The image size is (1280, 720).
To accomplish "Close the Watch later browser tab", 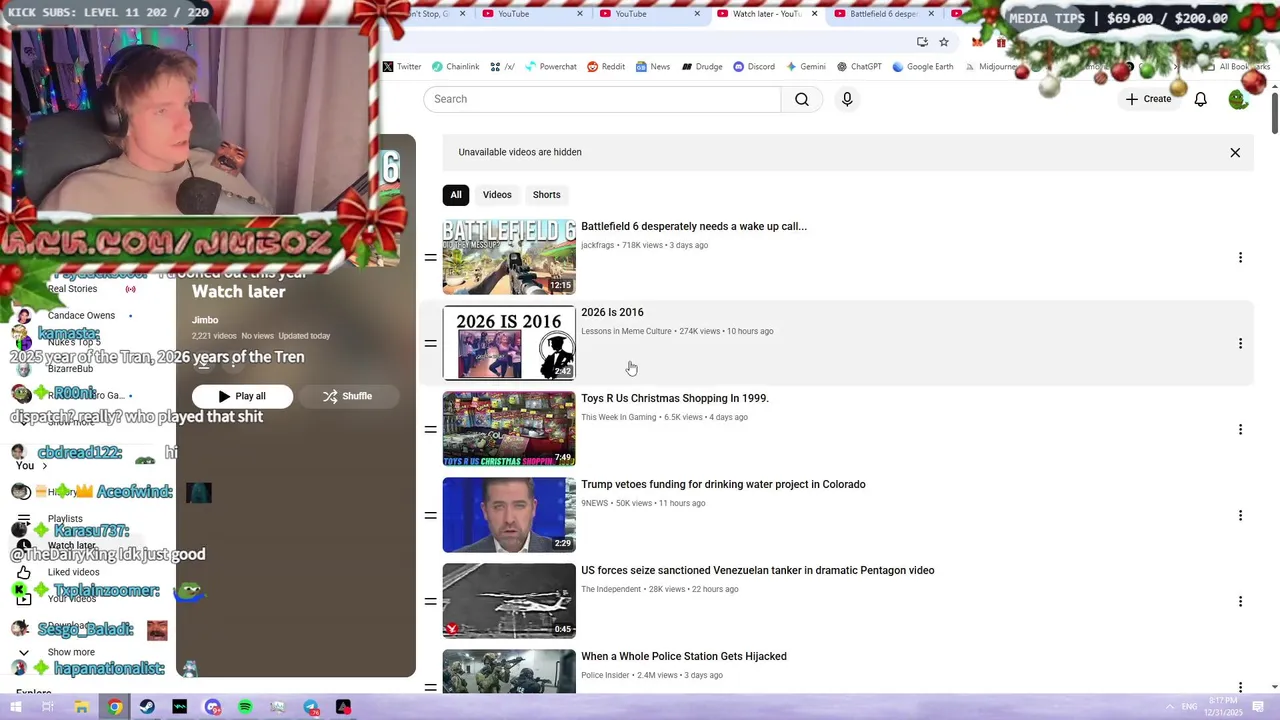I will [x=814, y=14].
